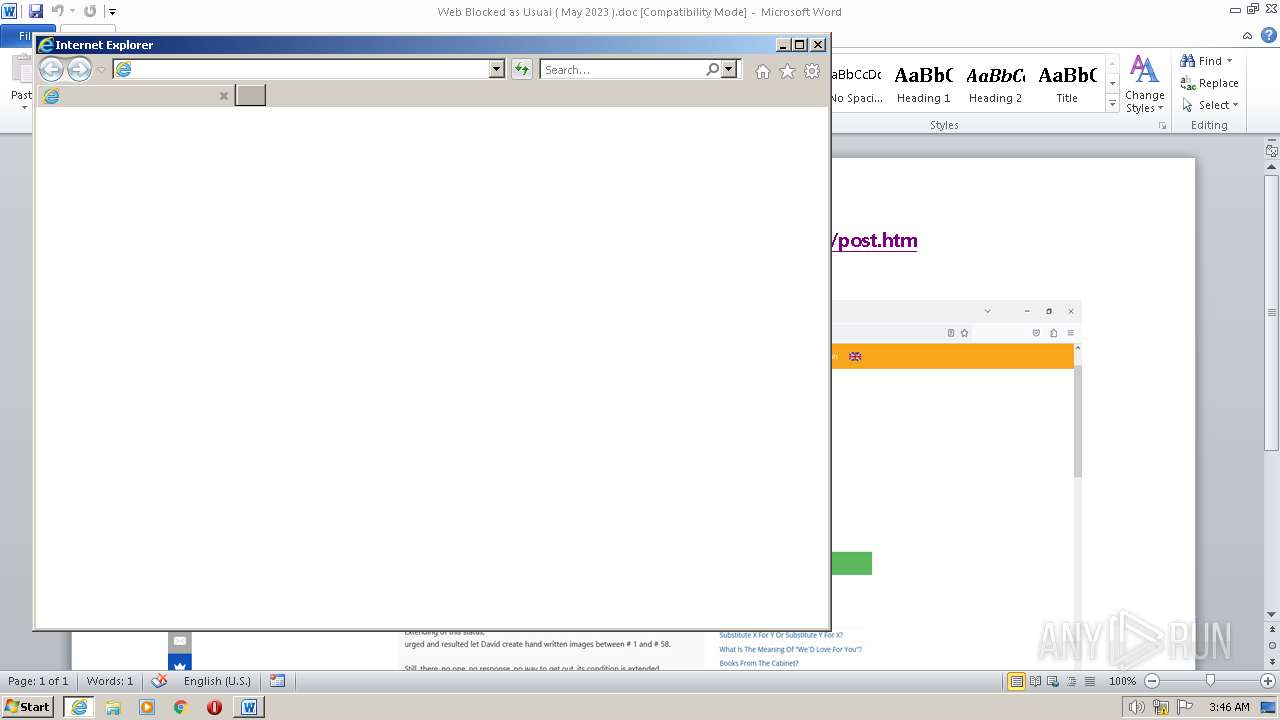Open the Select dropdown in Editing
The image size is (1280, 720).
click(1209, 105)
